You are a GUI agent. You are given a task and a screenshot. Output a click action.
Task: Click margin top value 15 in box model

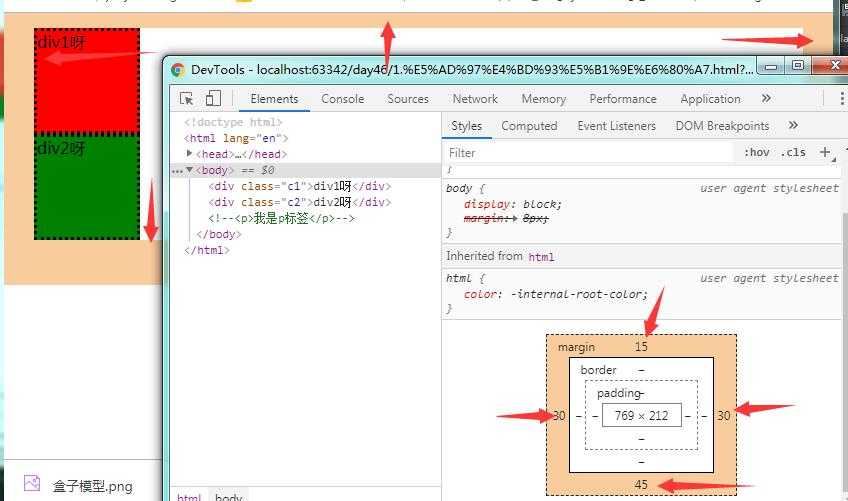[641, 347]
